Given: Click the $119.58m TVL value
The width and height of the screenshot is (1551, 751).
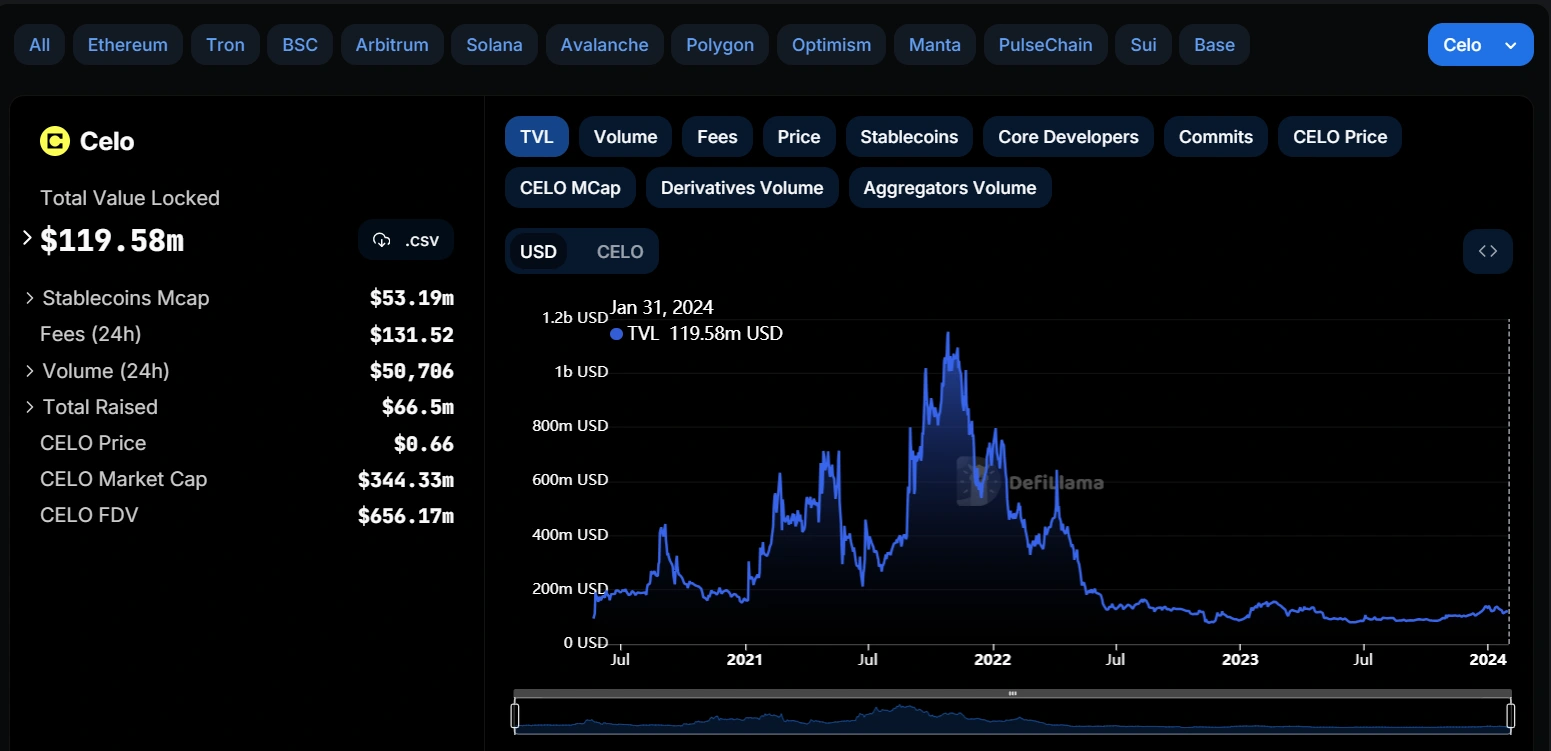Looking at the screenshot, I should pos(112,240).
